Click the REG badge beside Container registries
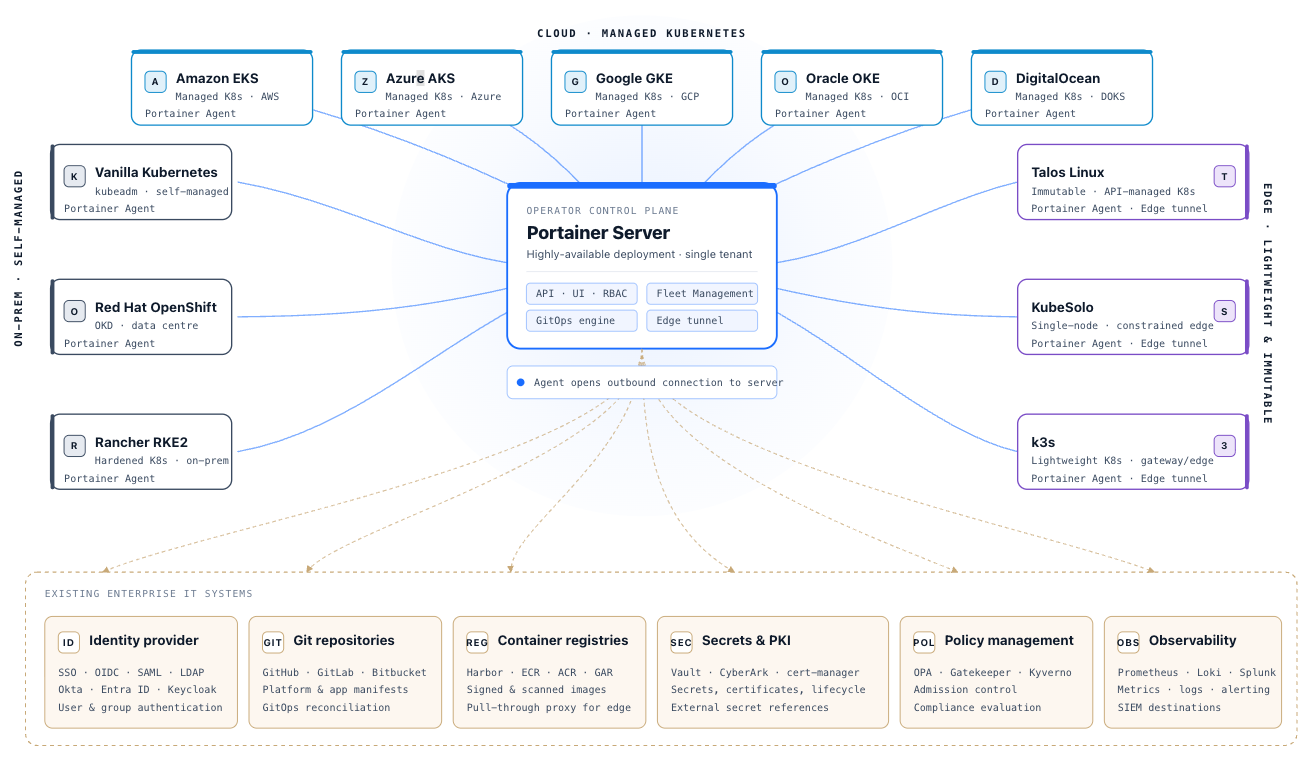1307x757 pixels. (x=477, y=643)
